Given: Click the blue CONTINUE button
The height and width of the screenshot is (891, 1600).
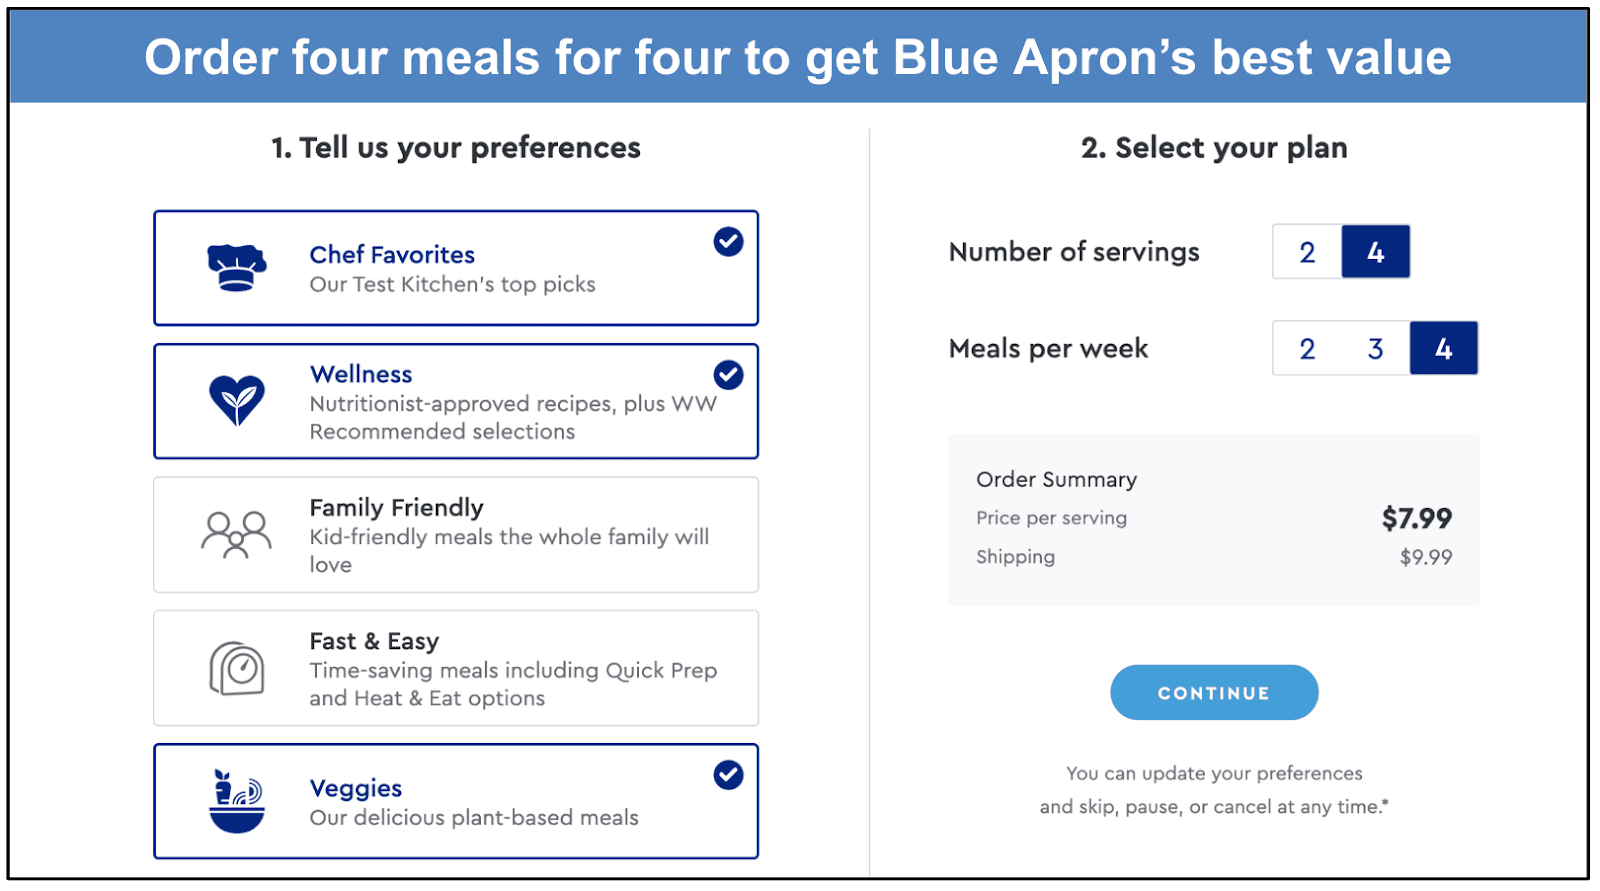Looking at the screenshot, I should pos(1214,692).
